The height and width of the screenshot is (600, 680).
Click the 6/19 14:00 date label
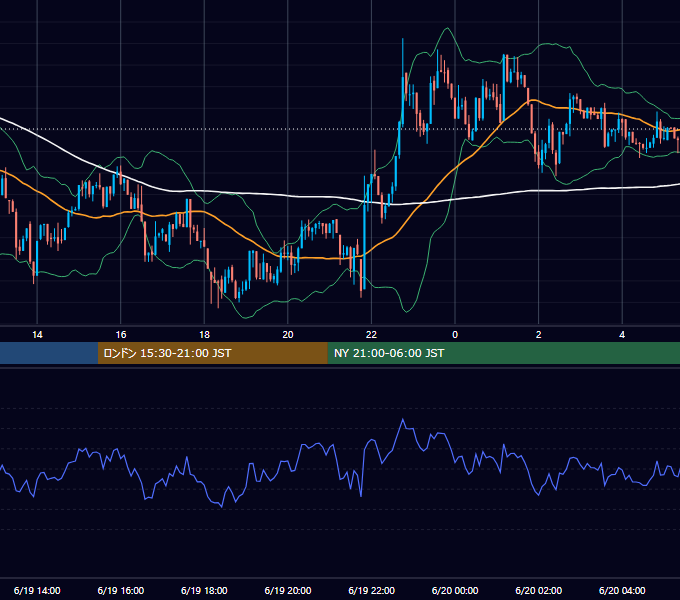click(37, 590)
